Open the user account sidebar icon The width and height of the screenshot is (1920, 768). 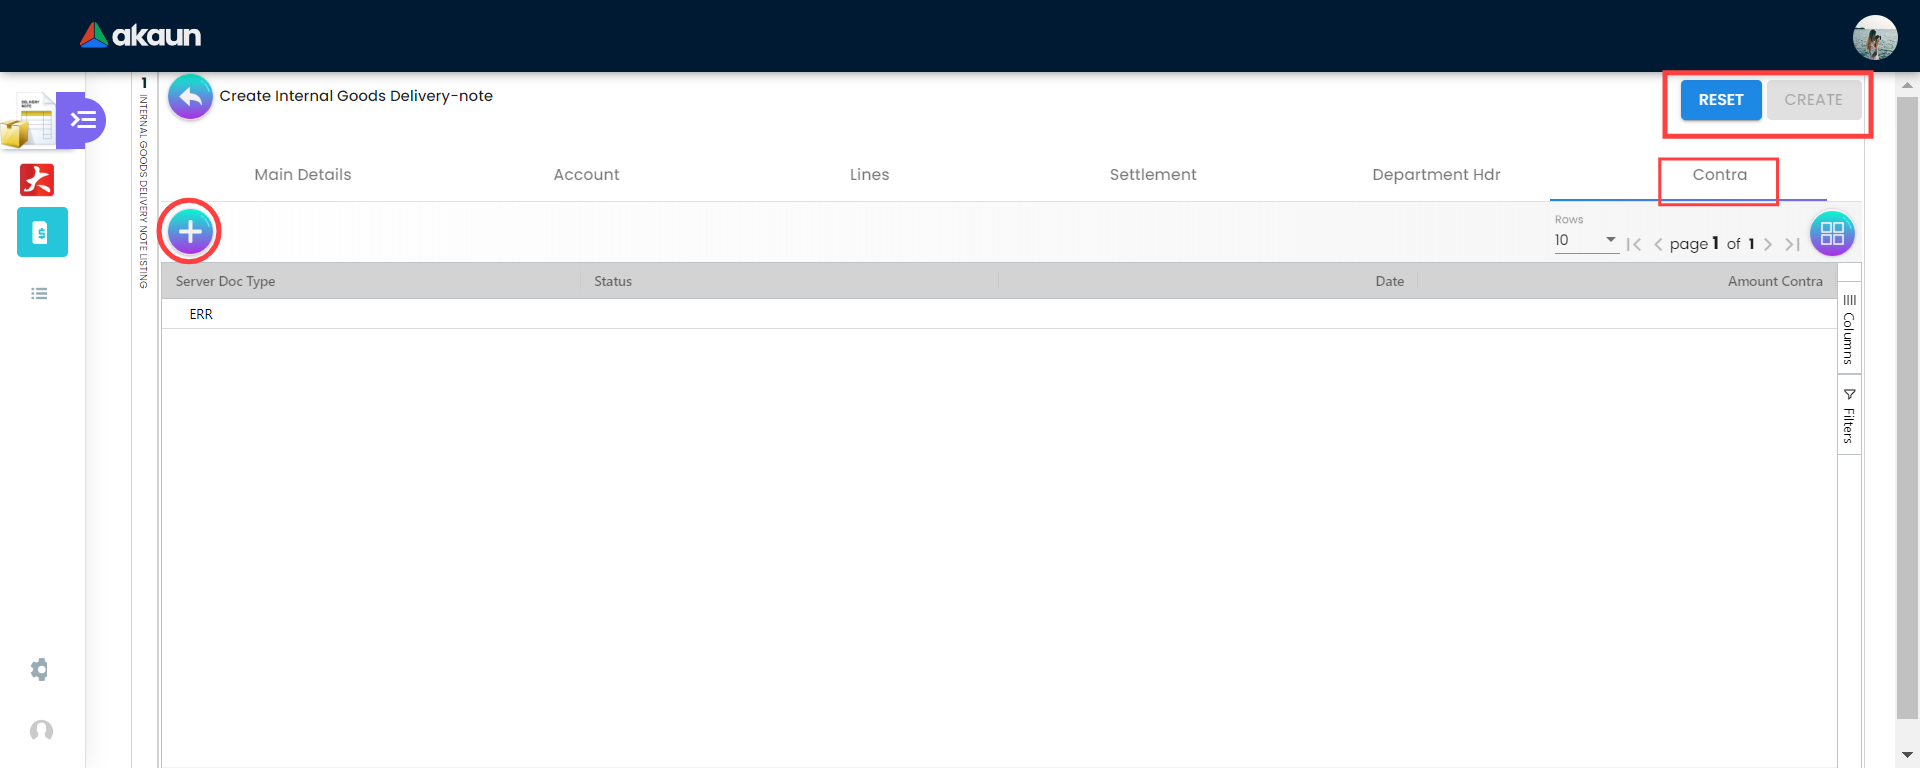(x=41, y=731)
